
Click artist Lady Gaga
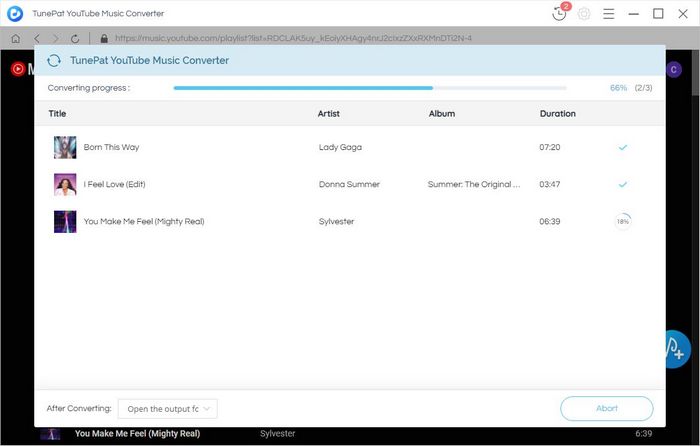(340, 147)
